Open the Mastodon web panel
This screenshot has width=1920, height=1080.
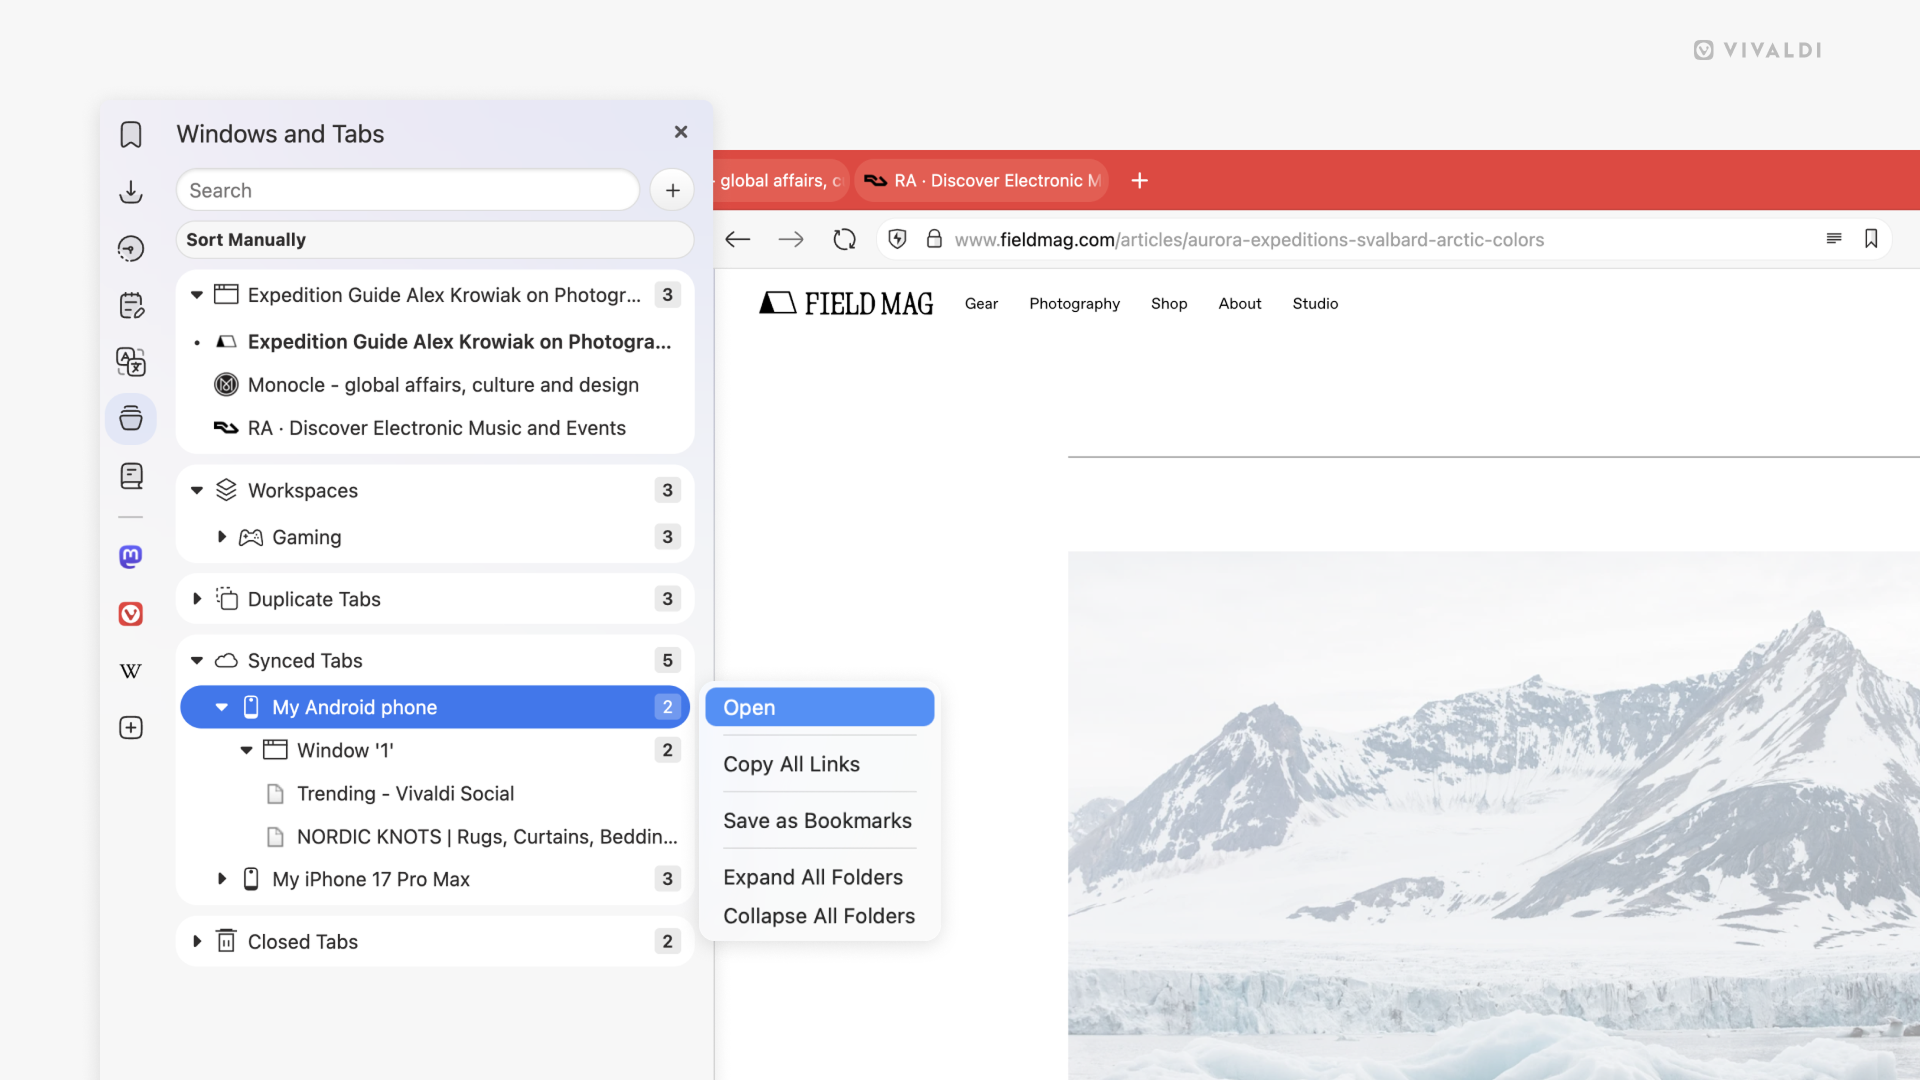[x=130, y=556]
